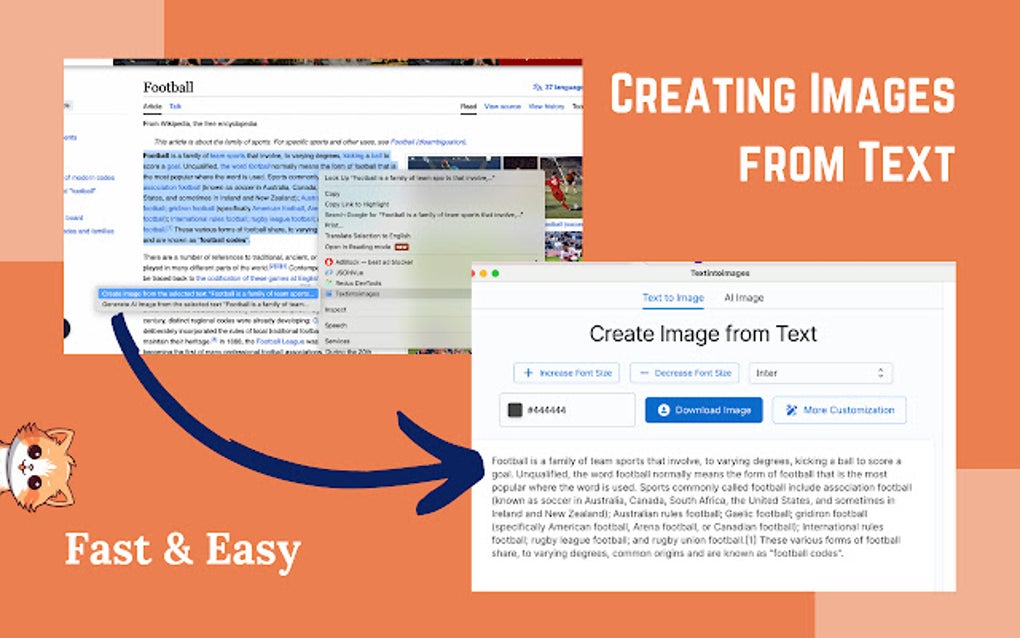Click the #444444 color swatch
Image resolution: width=1020 pixels, height=638 pixels.
[x=515, y=410]
